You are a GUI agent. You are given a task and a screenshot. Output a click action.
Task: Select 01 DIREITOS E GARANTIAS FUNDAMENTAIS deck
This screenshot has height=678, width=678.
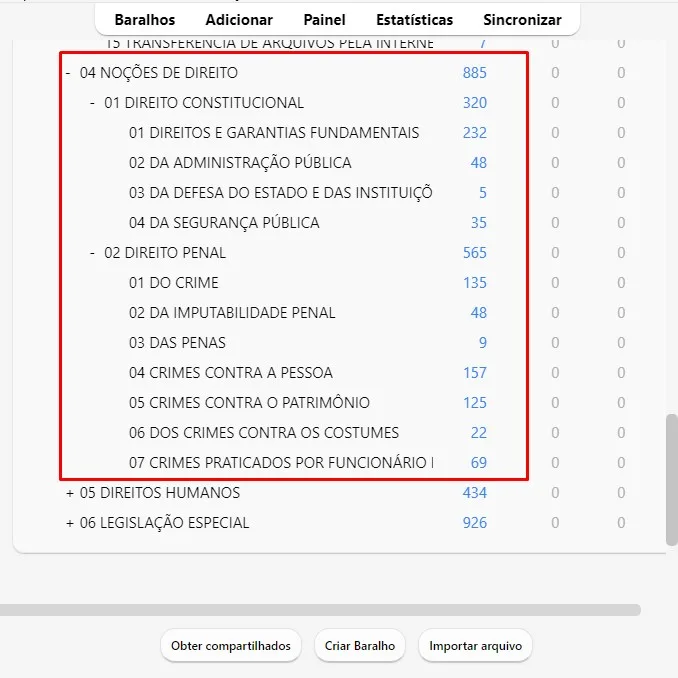[x=274, y=133]
